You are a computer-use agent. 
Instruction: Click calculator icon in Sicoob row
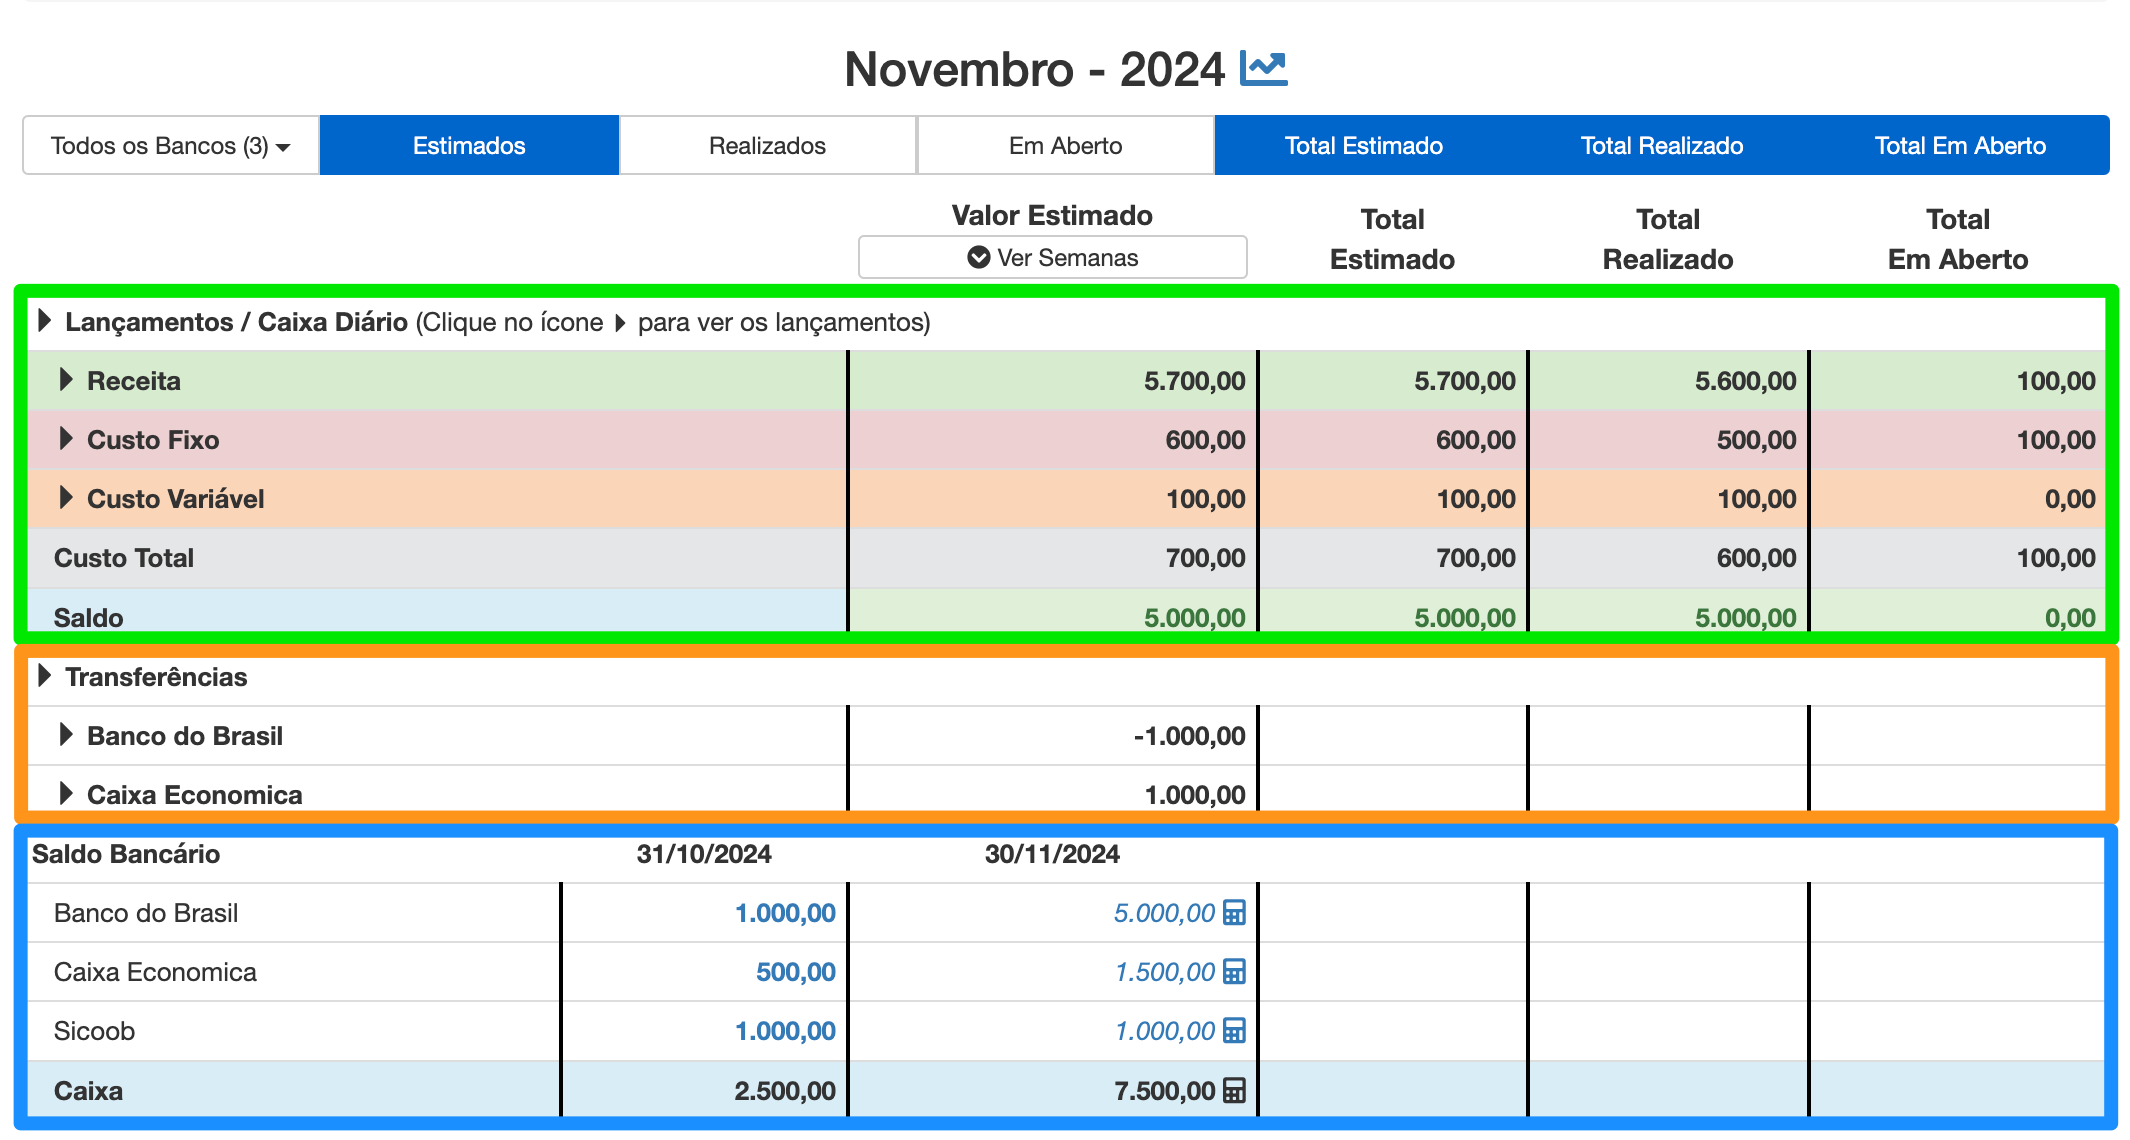(x=1235, y=1031)
